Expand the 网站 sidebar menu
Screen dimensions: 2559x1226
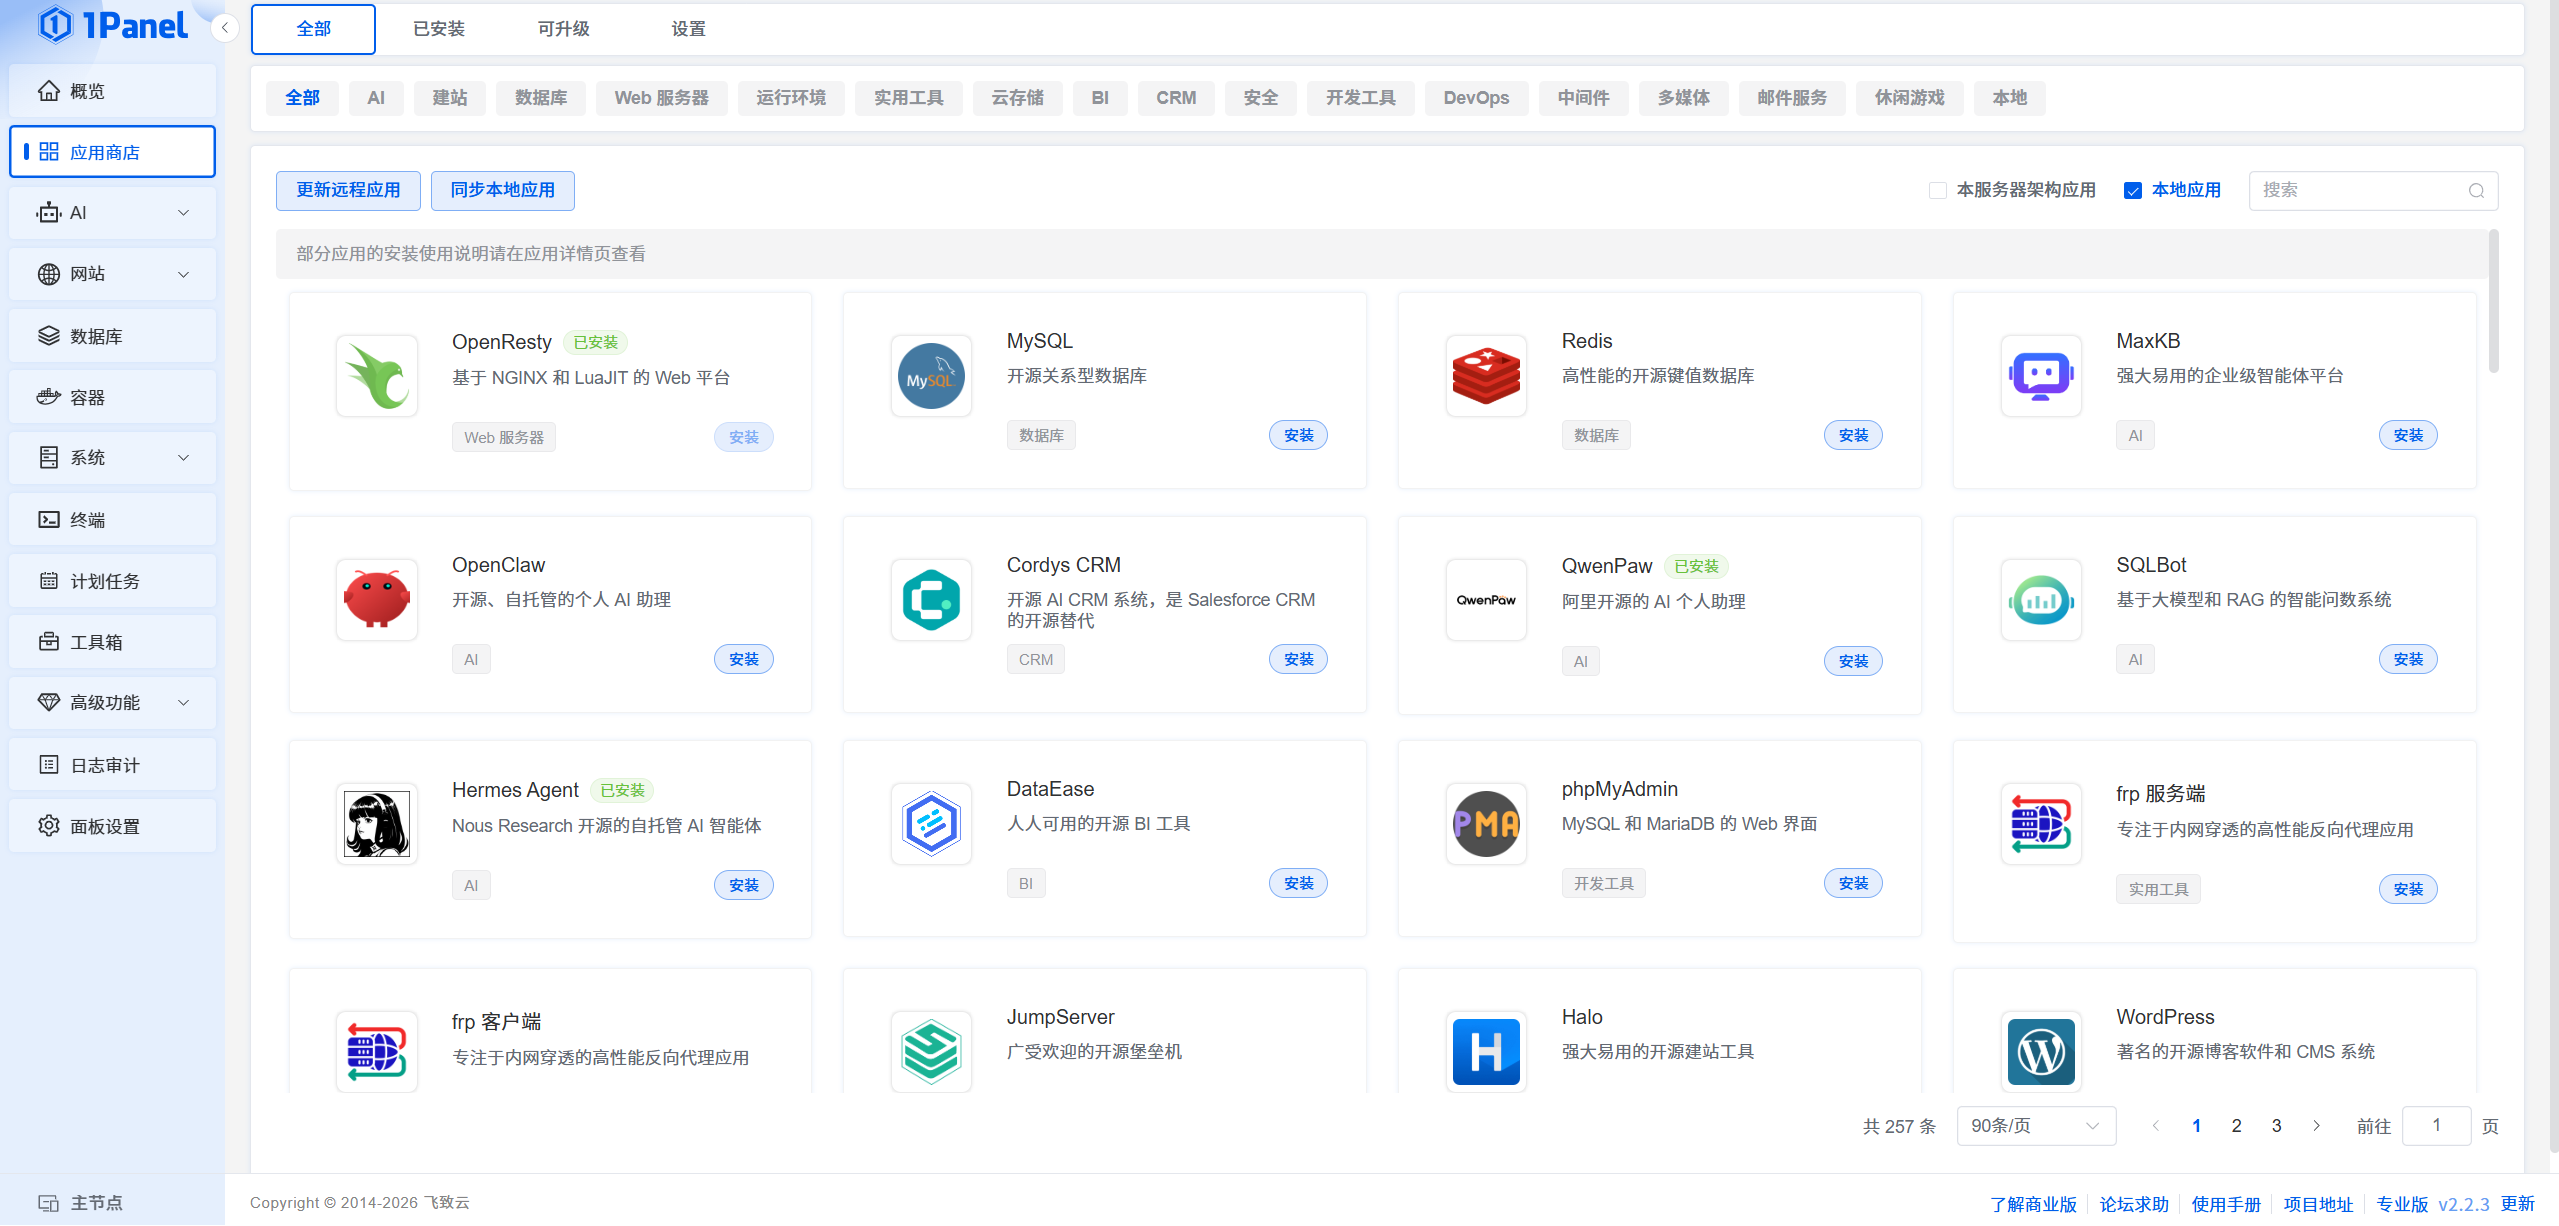tap(112, 274)
